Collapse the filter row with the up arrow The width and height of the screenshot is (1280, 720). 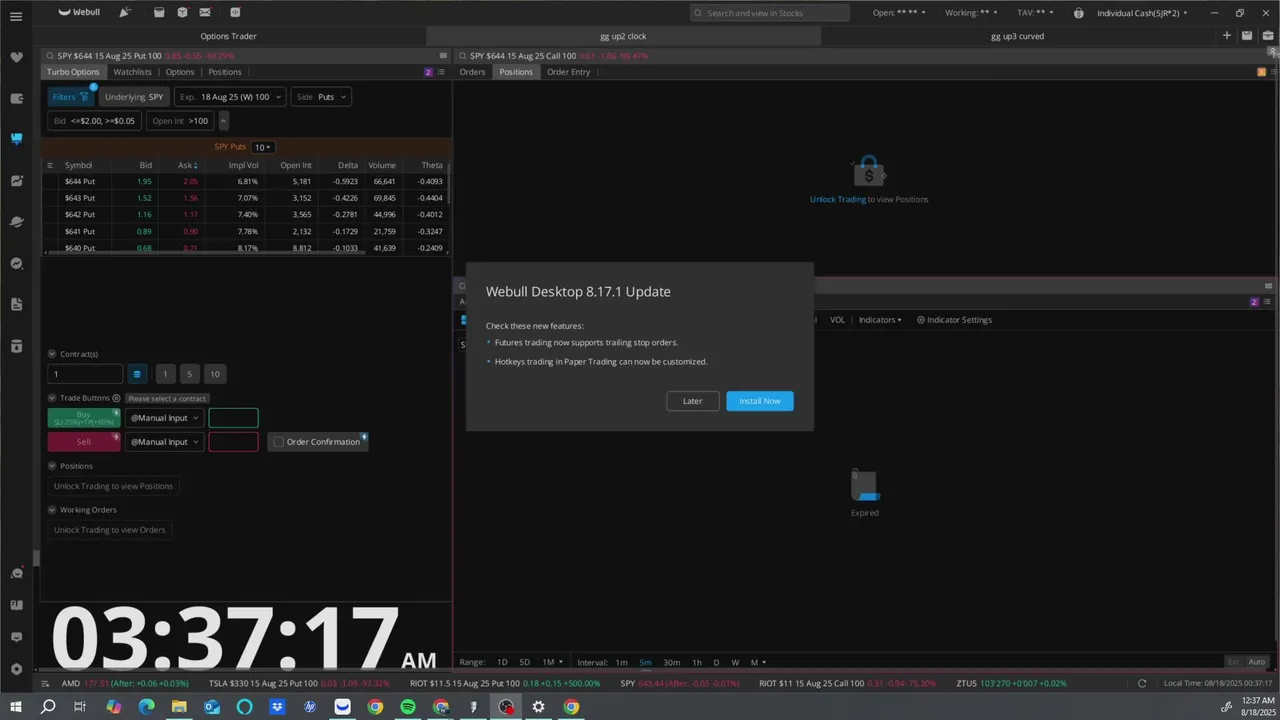[224, 121]
